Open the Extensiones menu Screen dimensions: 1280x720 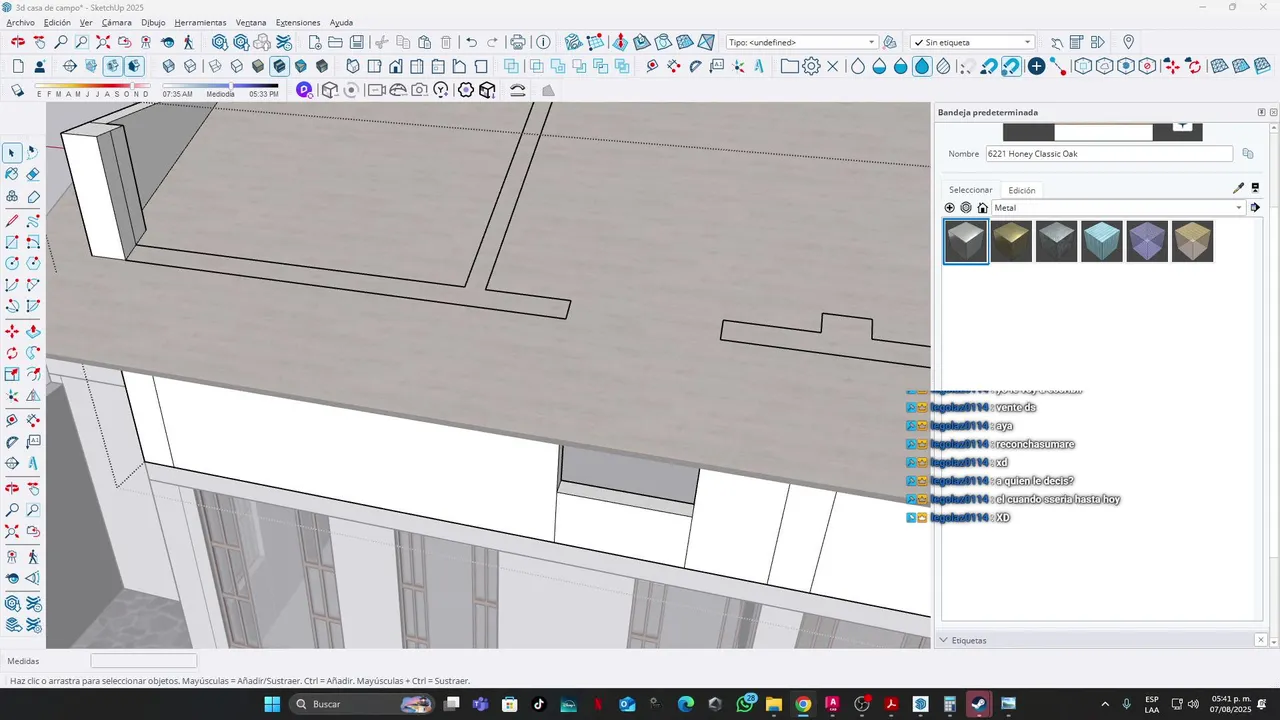point(298,22)
